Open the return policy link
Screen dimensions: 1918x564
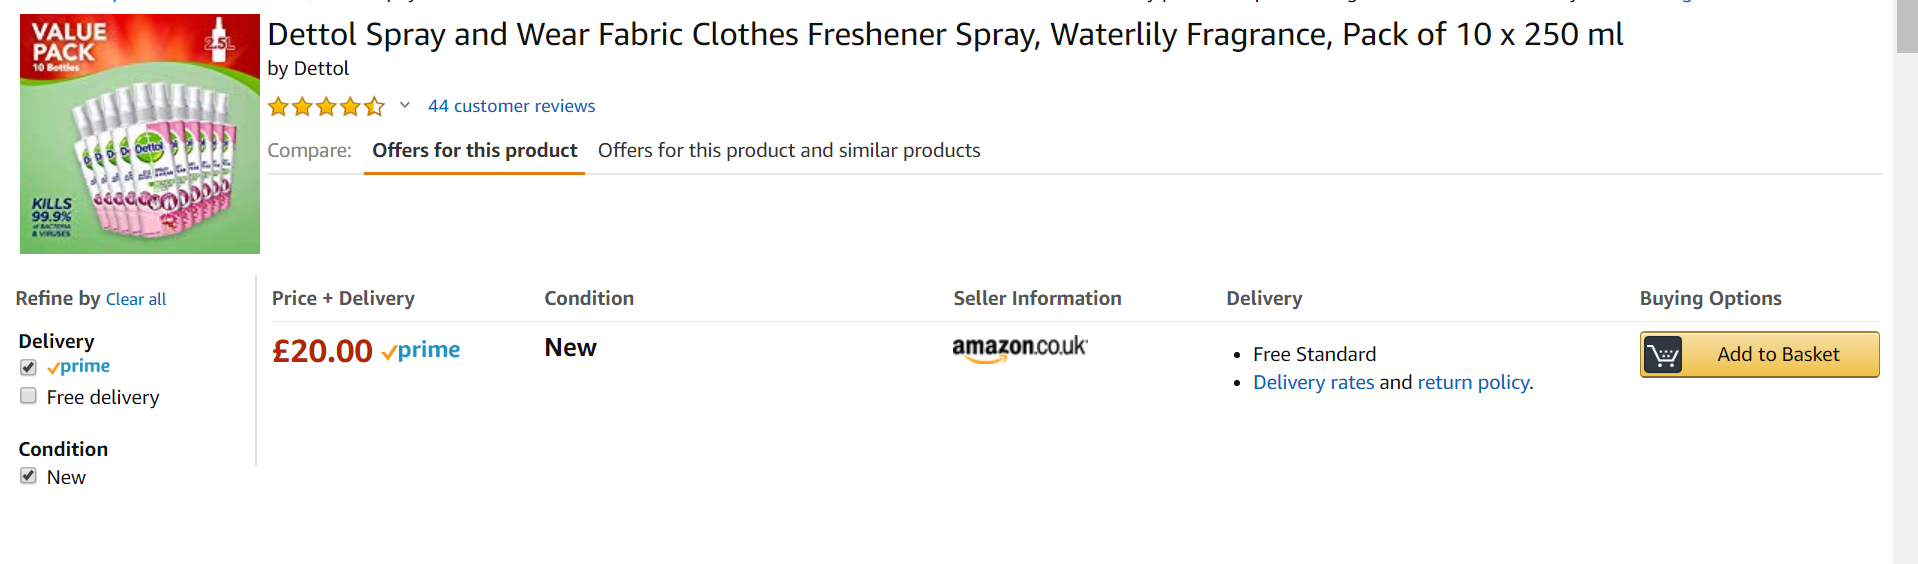pyautogui.click(x=1473, y=382)
